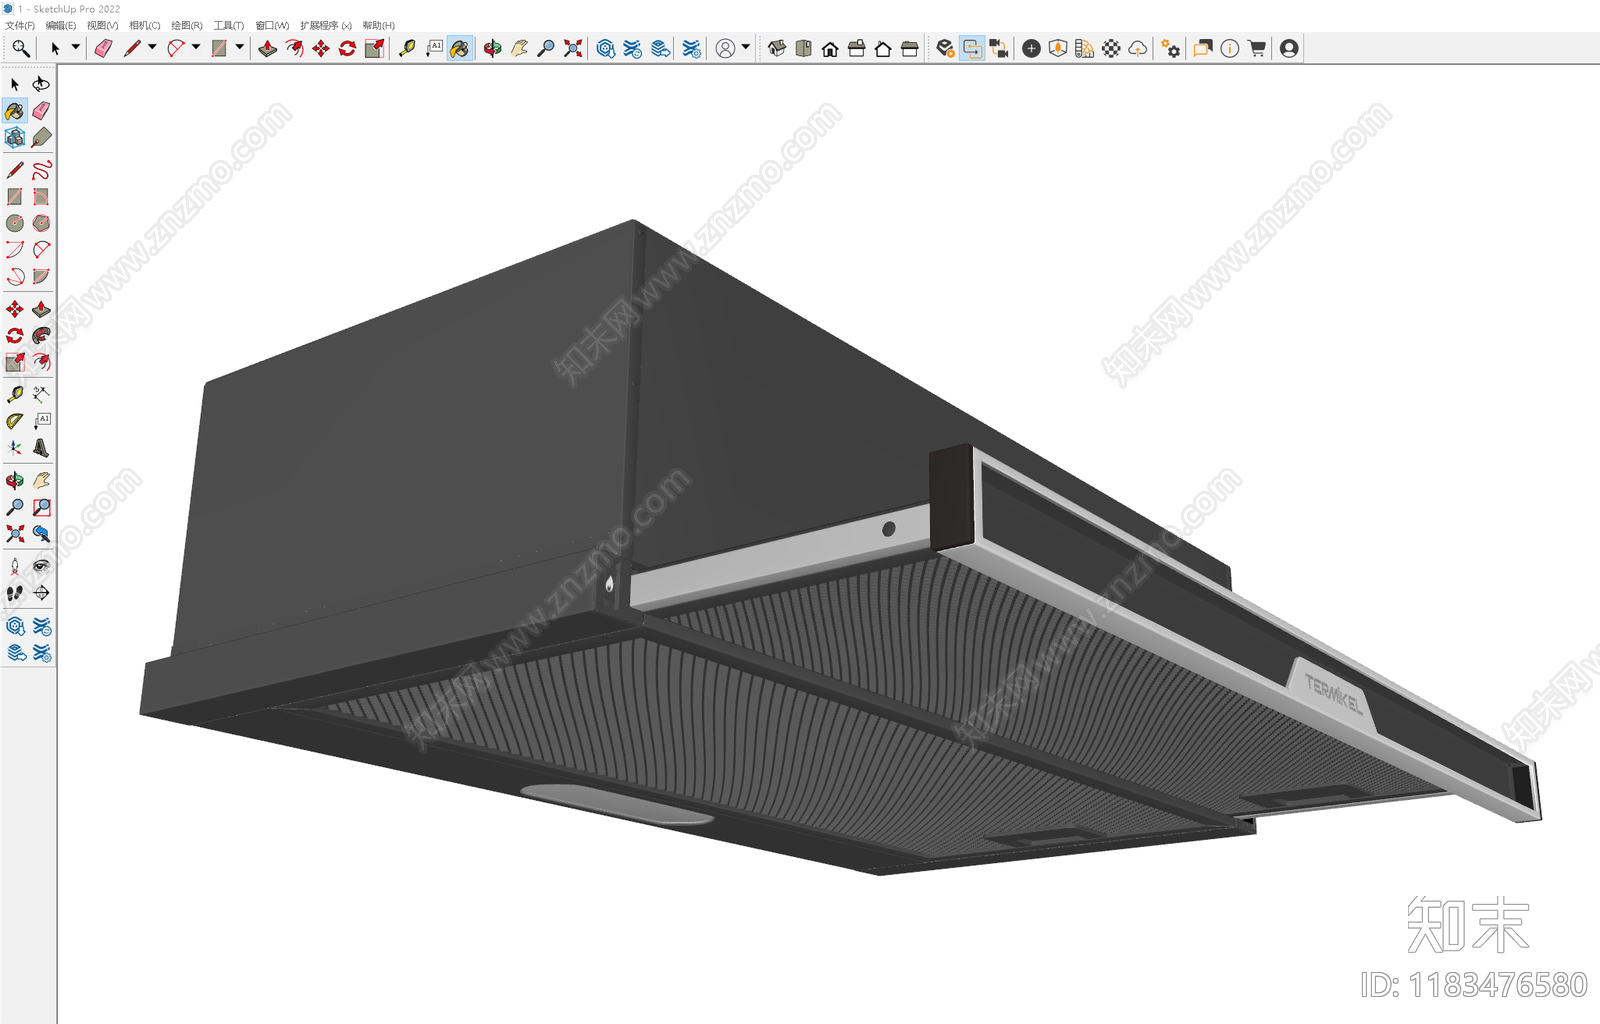Switch to Iso view house icon
Image resolution: width=1600 pixels, height=1024 pixels.
click(x=777, y=48)
